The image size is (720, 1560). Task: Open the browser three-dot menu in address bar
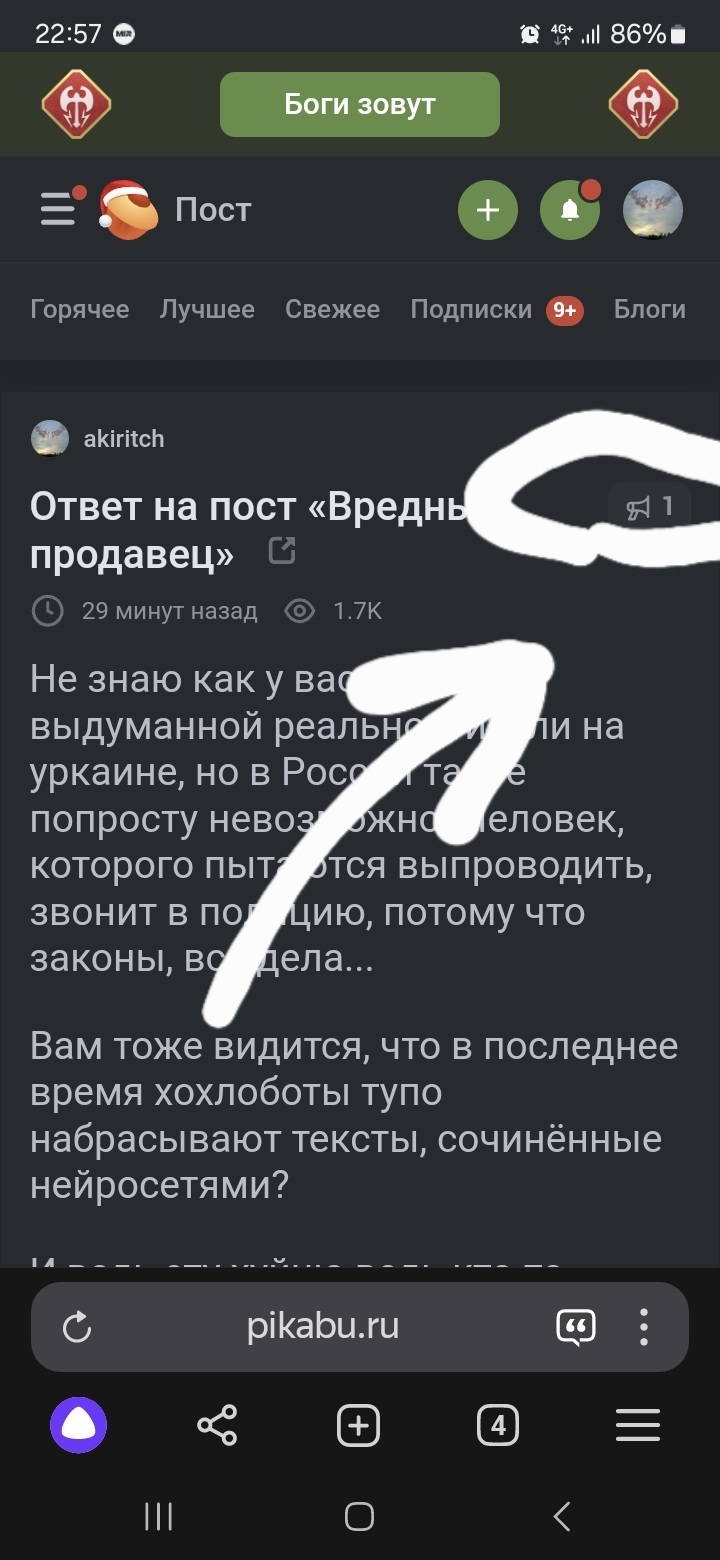tap(644, 1327)
